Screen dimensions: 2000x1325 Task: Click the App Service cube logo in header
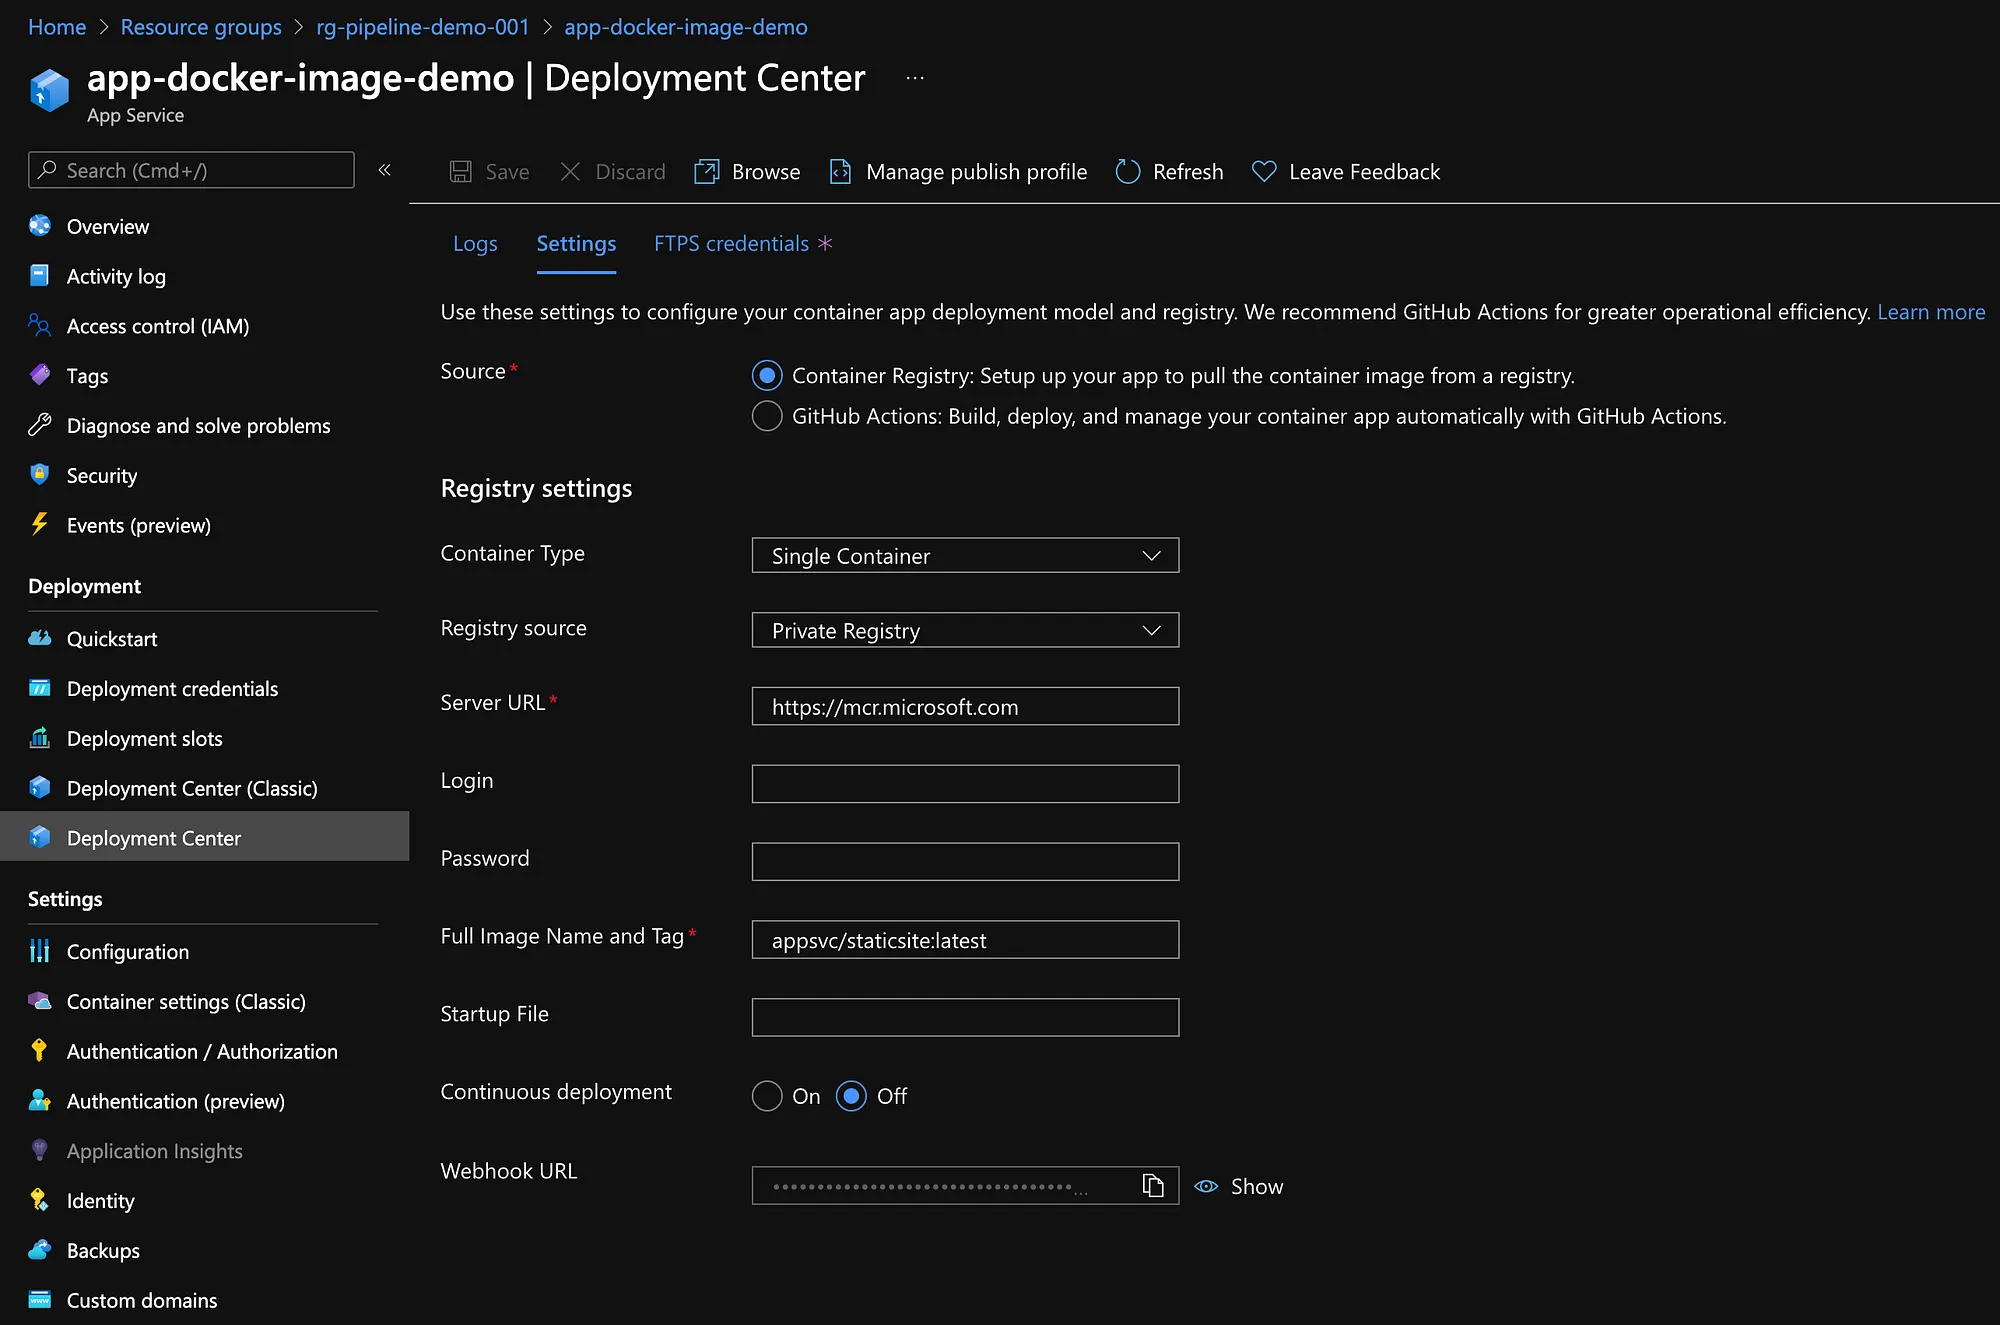pos(49,90)
